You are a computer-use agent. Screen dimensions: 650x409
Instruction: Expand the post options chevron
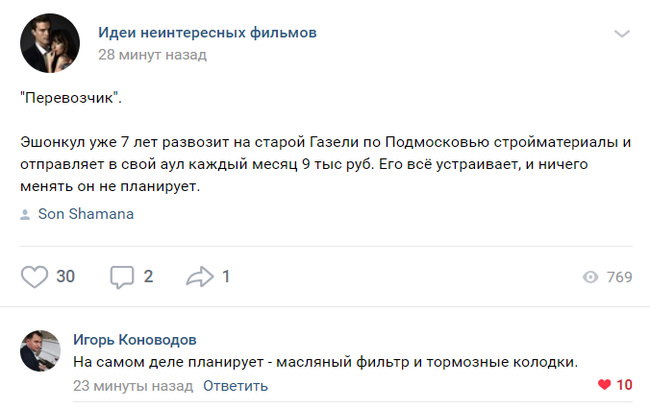tap(622, 34)
